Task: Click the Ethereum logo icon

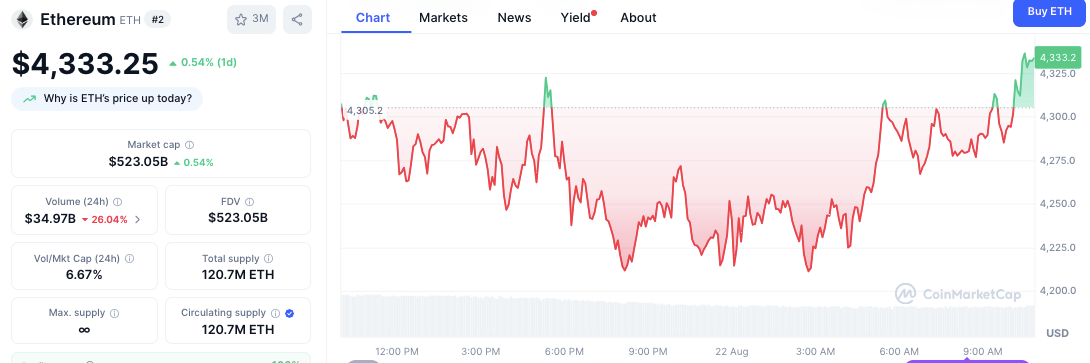Action: click(22, 19)
